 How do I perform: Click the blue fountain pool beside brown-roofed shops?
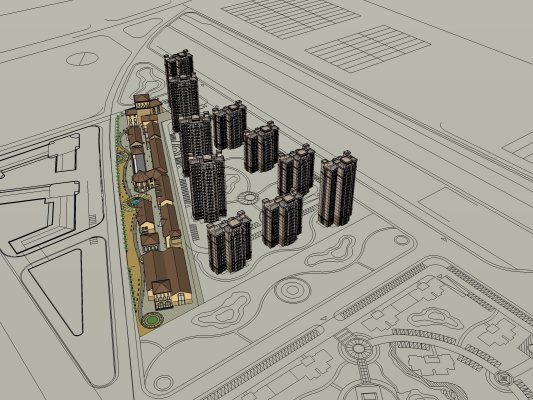(x=135, y=203)
